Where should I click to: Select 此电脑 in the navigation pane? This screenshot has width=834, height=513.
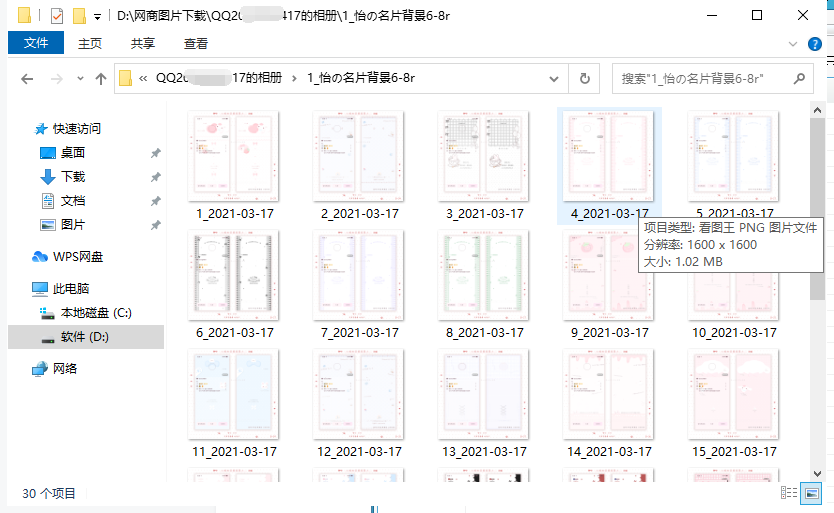[x=71, y=288]
